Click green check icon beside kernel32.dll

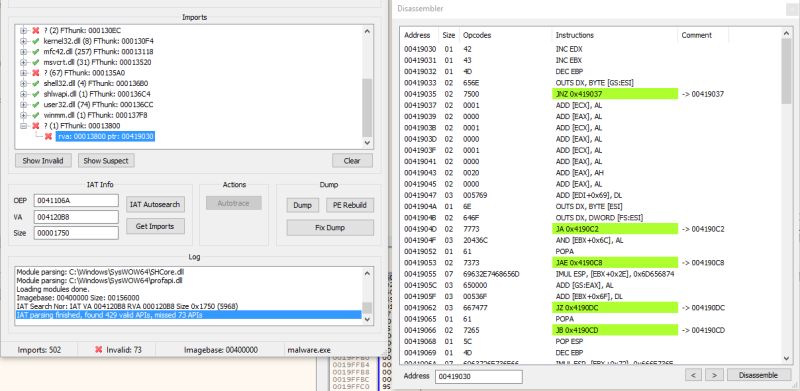pos(36,41)
